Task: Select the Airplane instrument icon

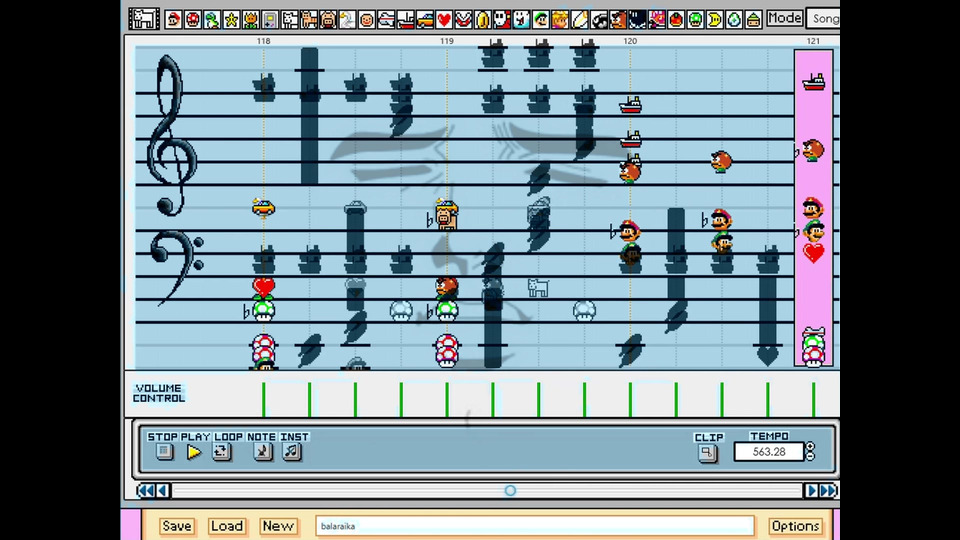Action: [386, 20]
